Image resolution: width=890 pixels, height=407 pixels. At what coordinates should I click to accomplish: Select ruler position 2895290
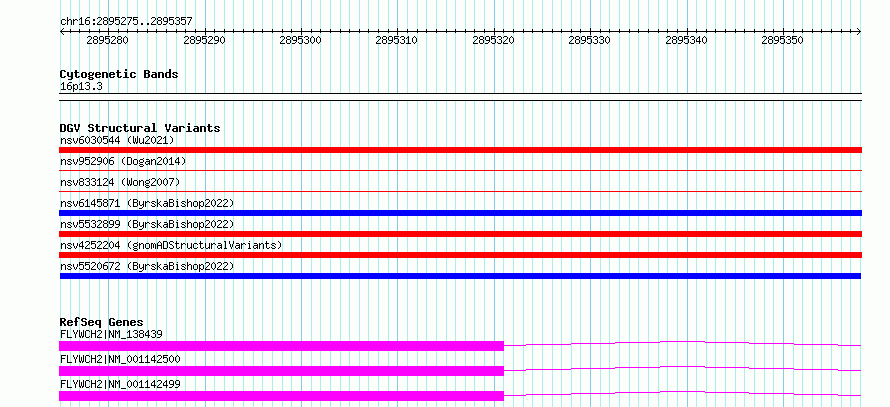204,40
